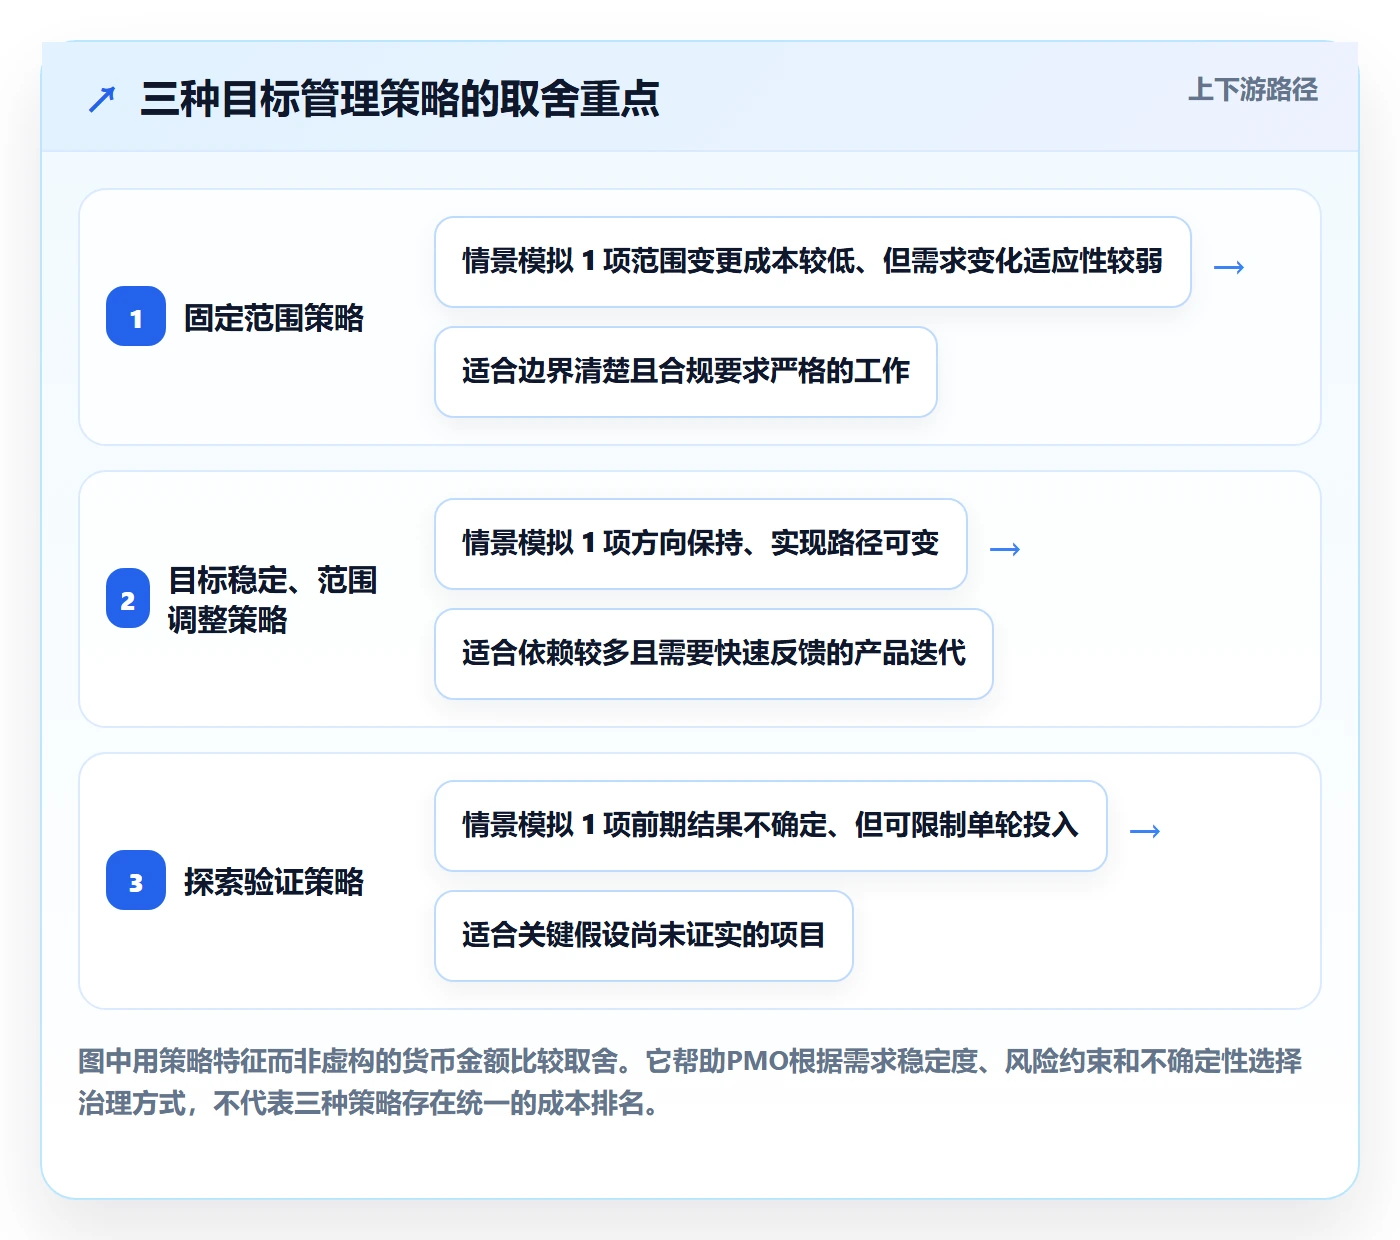Click the diagonal arrow icon beside the title
Viewport: 1400px width, 1240px height.
click(102, 99)
